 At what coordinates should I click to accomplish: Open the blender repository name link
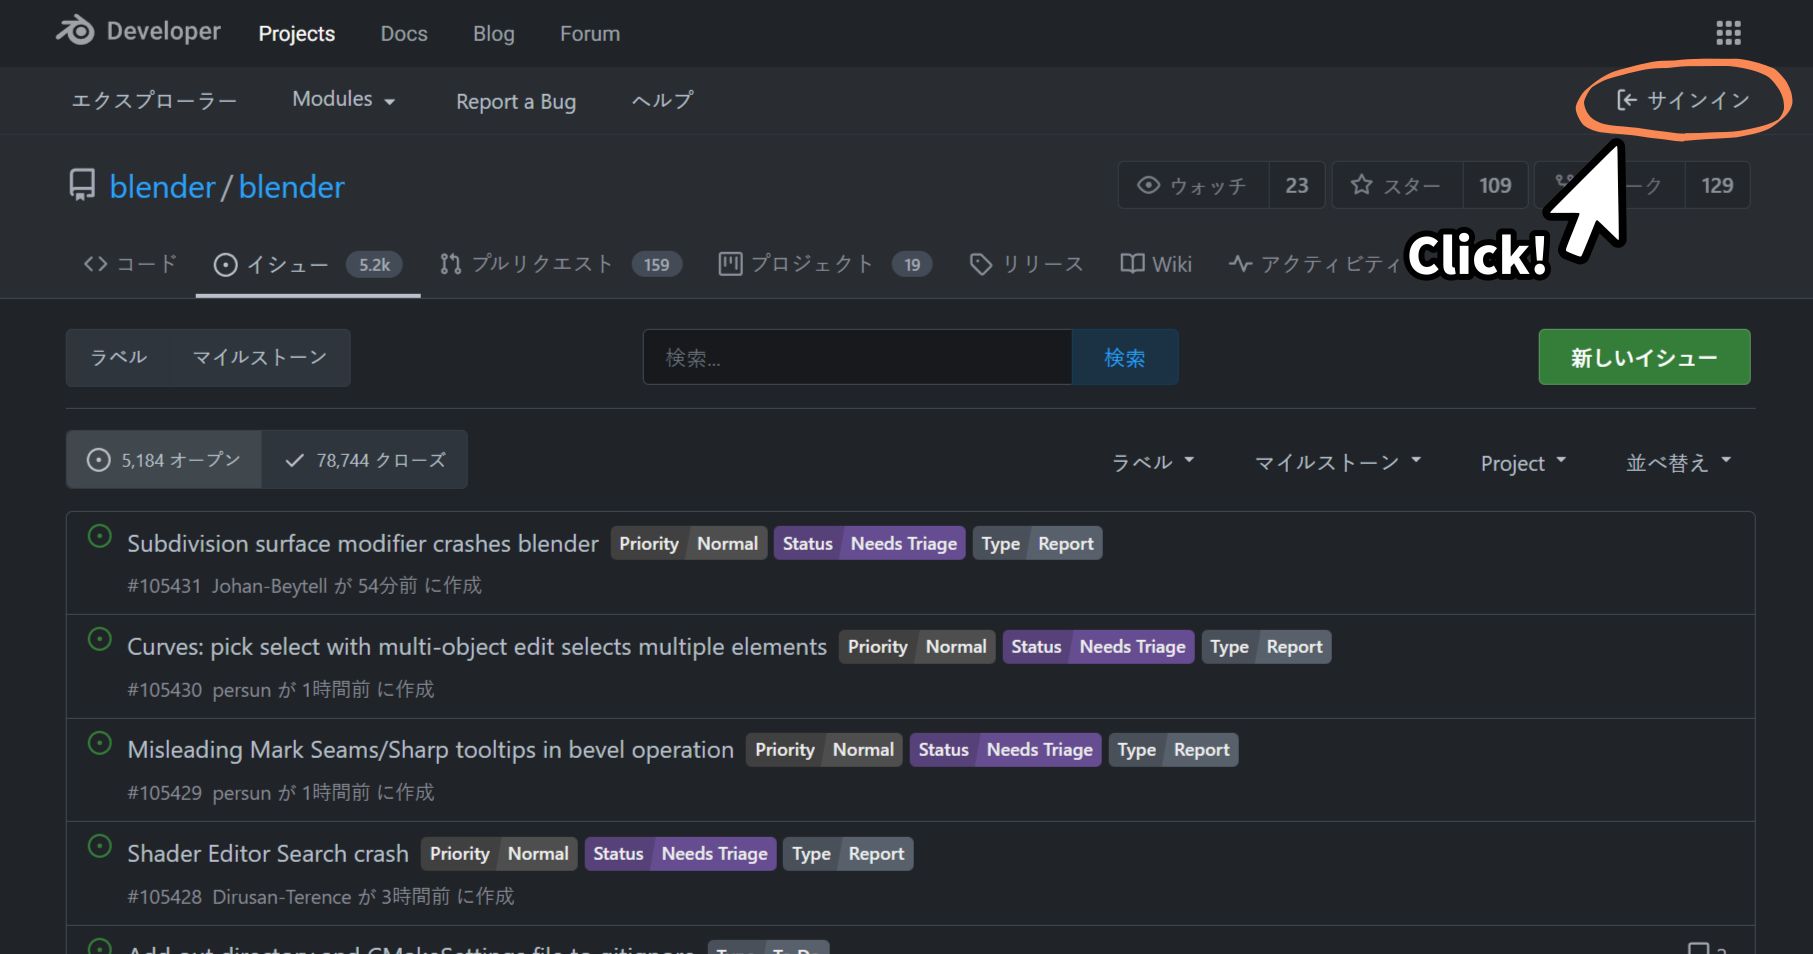point(292,187)
